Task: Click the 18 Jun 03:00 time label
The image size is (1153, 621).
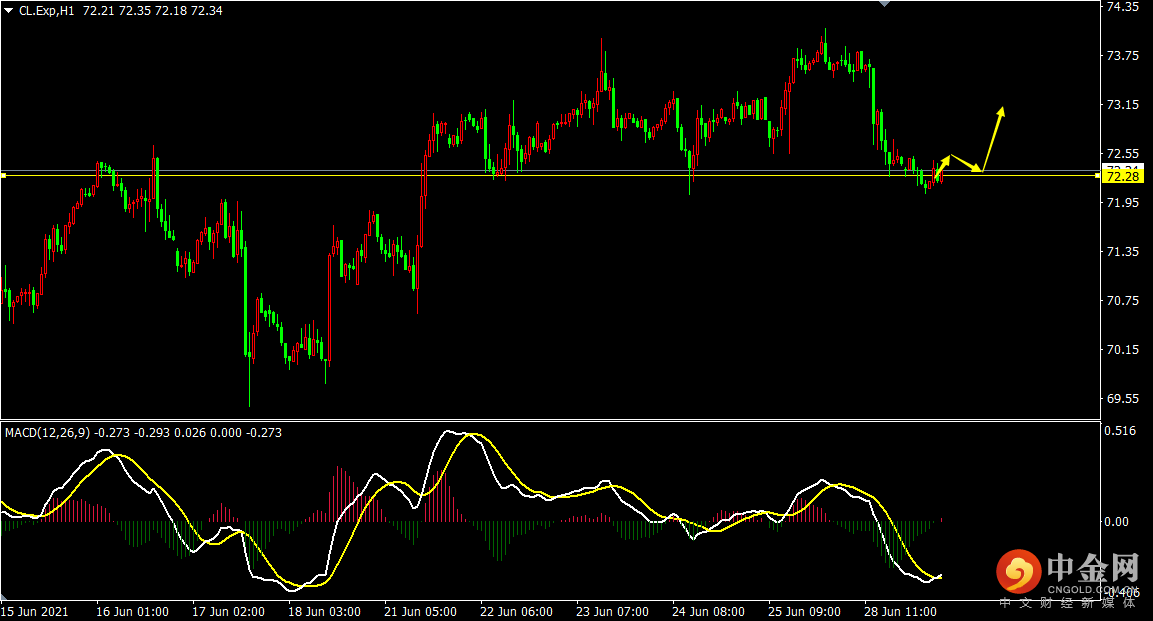Action: point(324,611)
